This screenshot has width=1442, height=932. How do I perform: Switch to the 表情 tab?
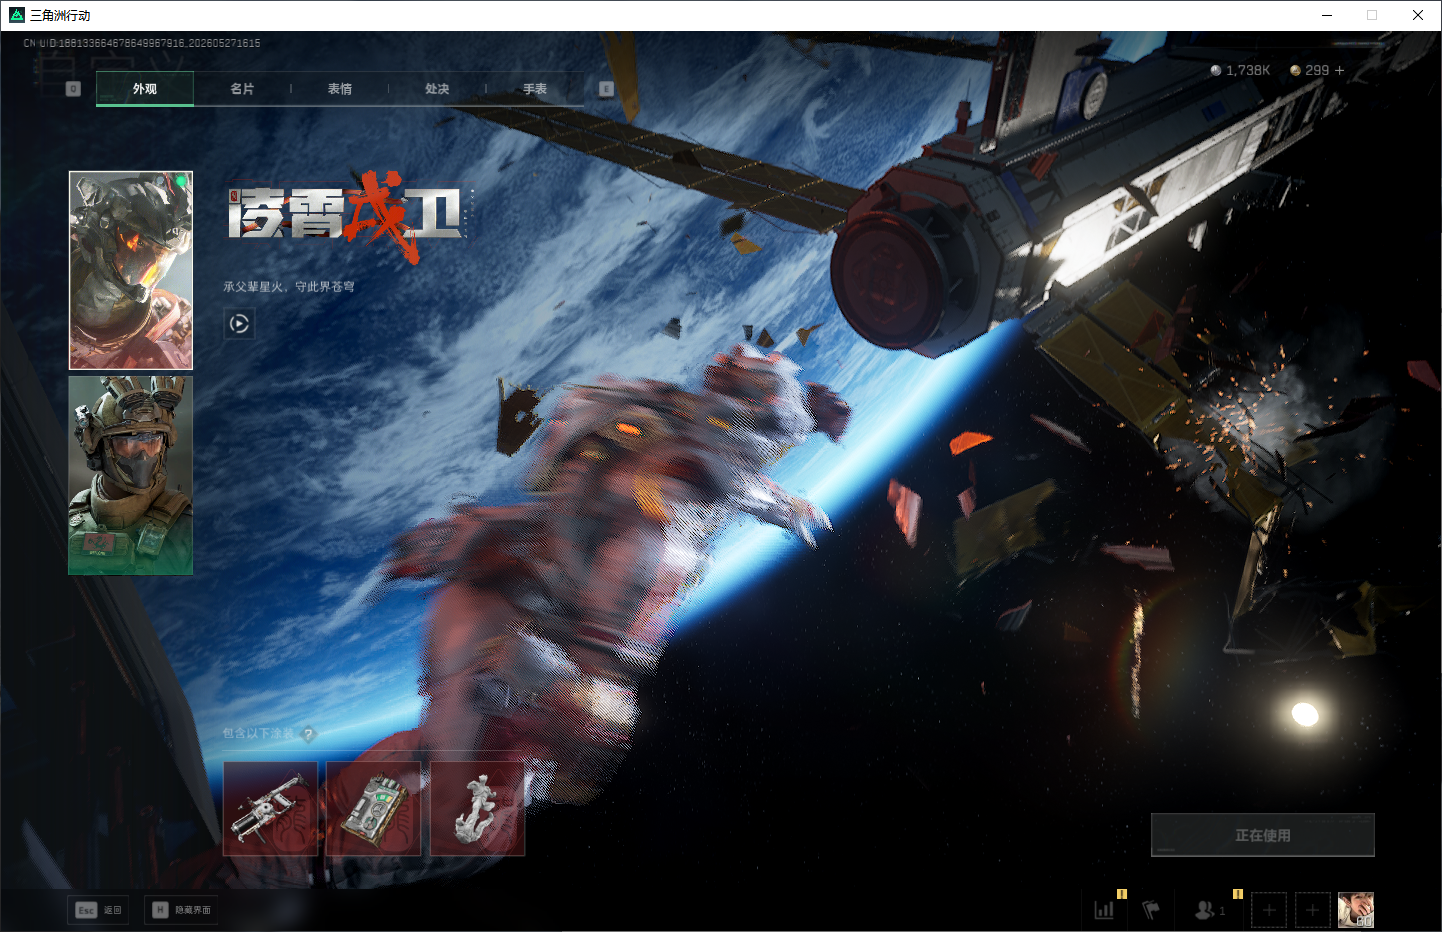point(340,89)
